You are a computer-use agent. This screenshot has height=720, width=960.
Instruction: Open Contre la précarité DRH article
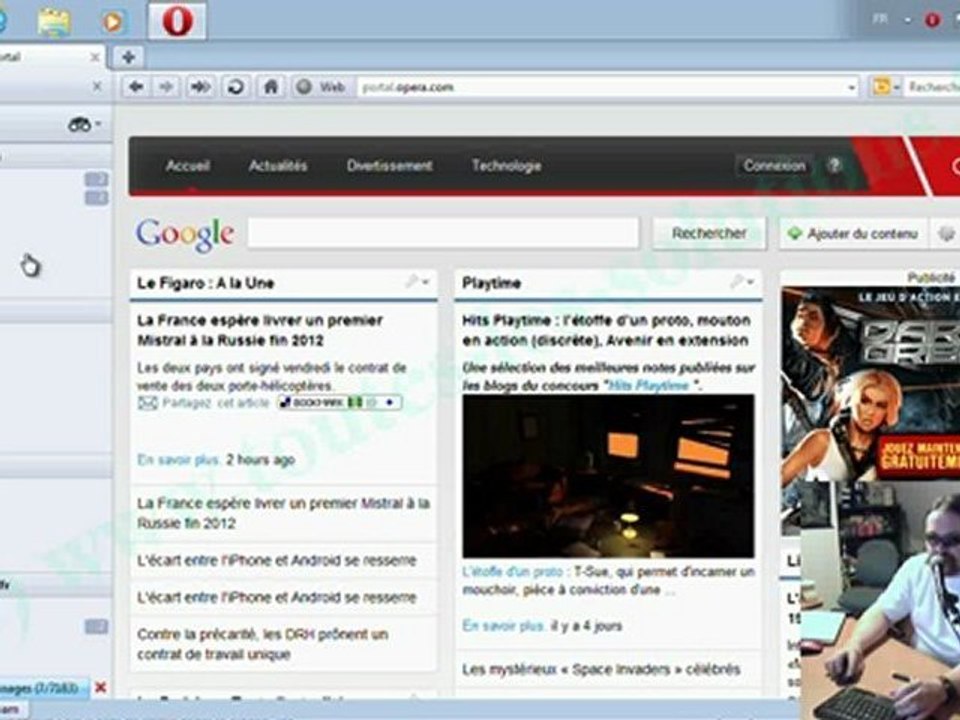point(263,644)
